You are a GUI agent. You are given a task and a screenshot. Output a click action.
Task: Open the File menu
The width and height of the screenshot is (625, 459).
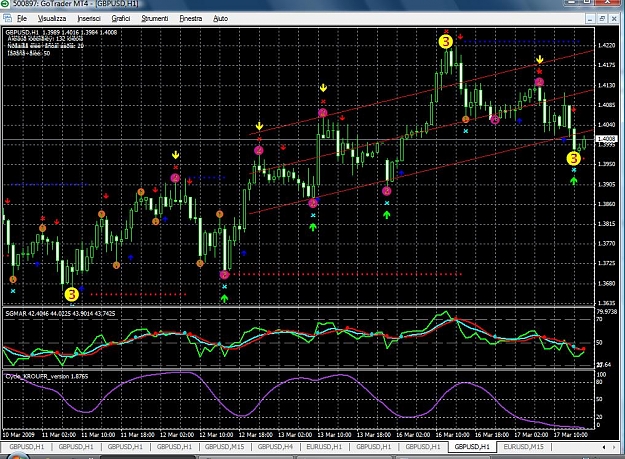pyautogui.click(x=22, y=18)
